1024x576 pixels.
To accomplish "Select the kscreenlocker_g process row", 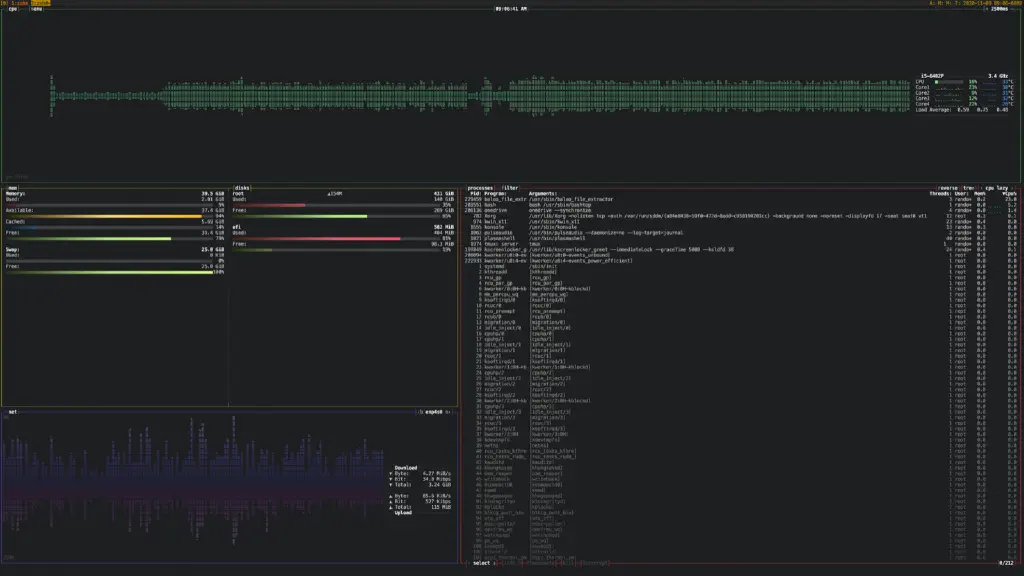I will coord(740,249).
